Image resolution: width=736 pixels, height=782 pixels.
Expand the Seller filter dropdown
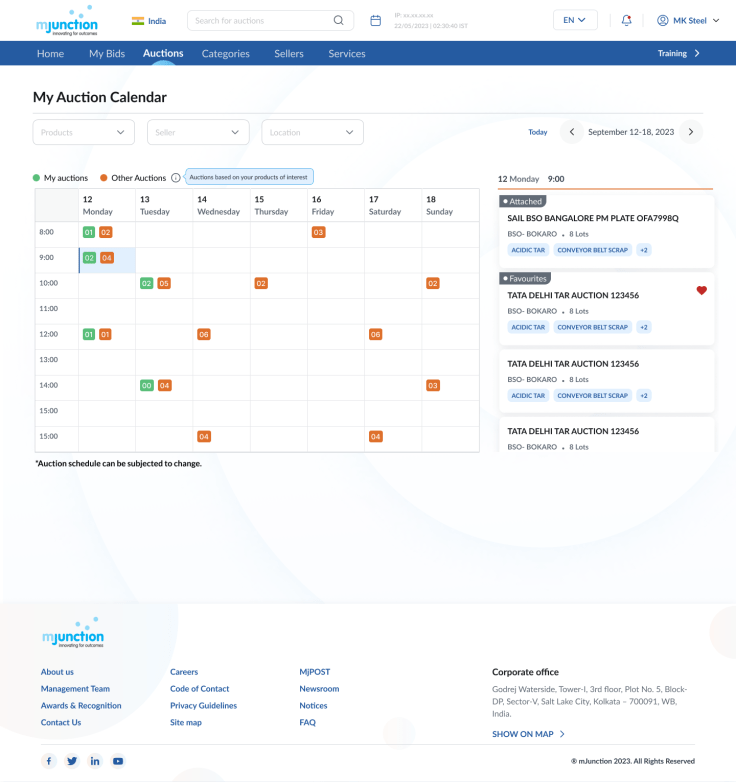click(x=198, y=132)
